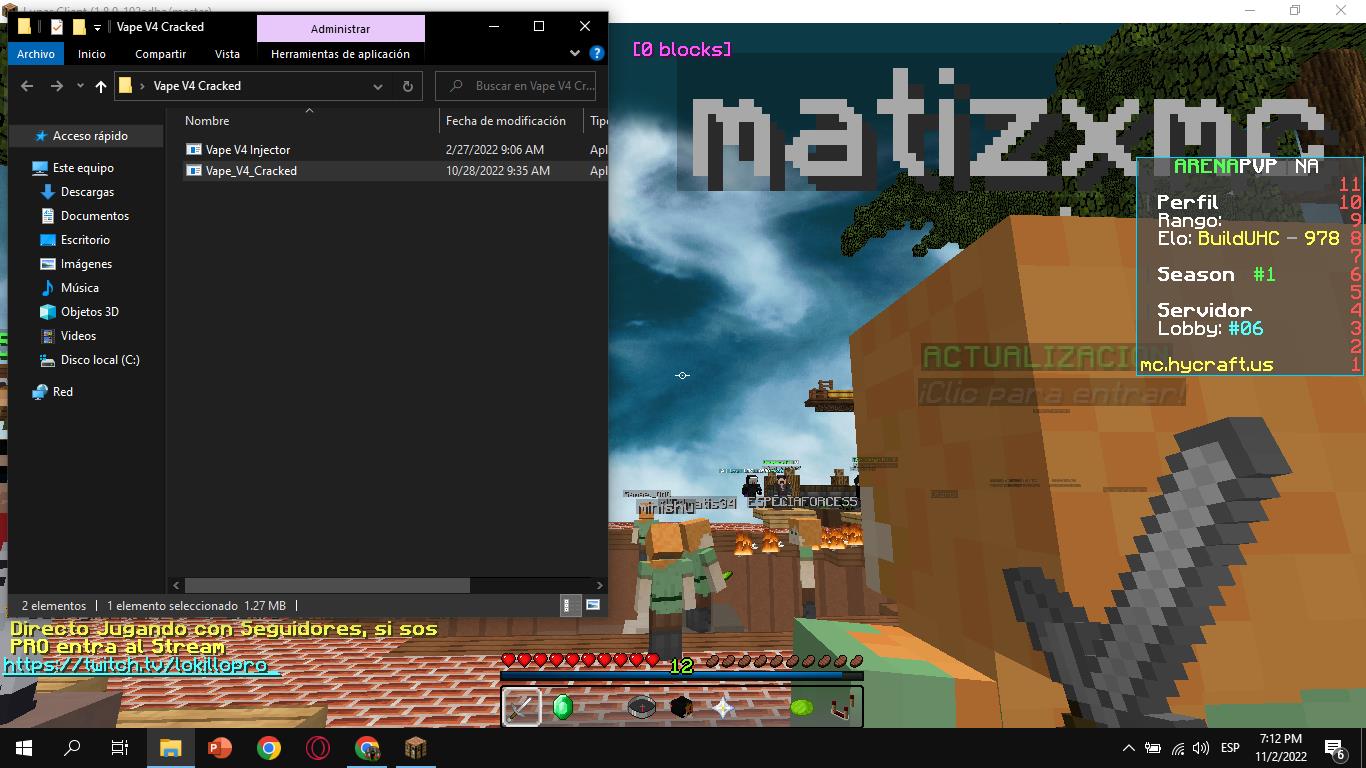This screenshot has width=1366, height=768.
Task: Open the Vista ribbon tab
Action: click(227, 54)
